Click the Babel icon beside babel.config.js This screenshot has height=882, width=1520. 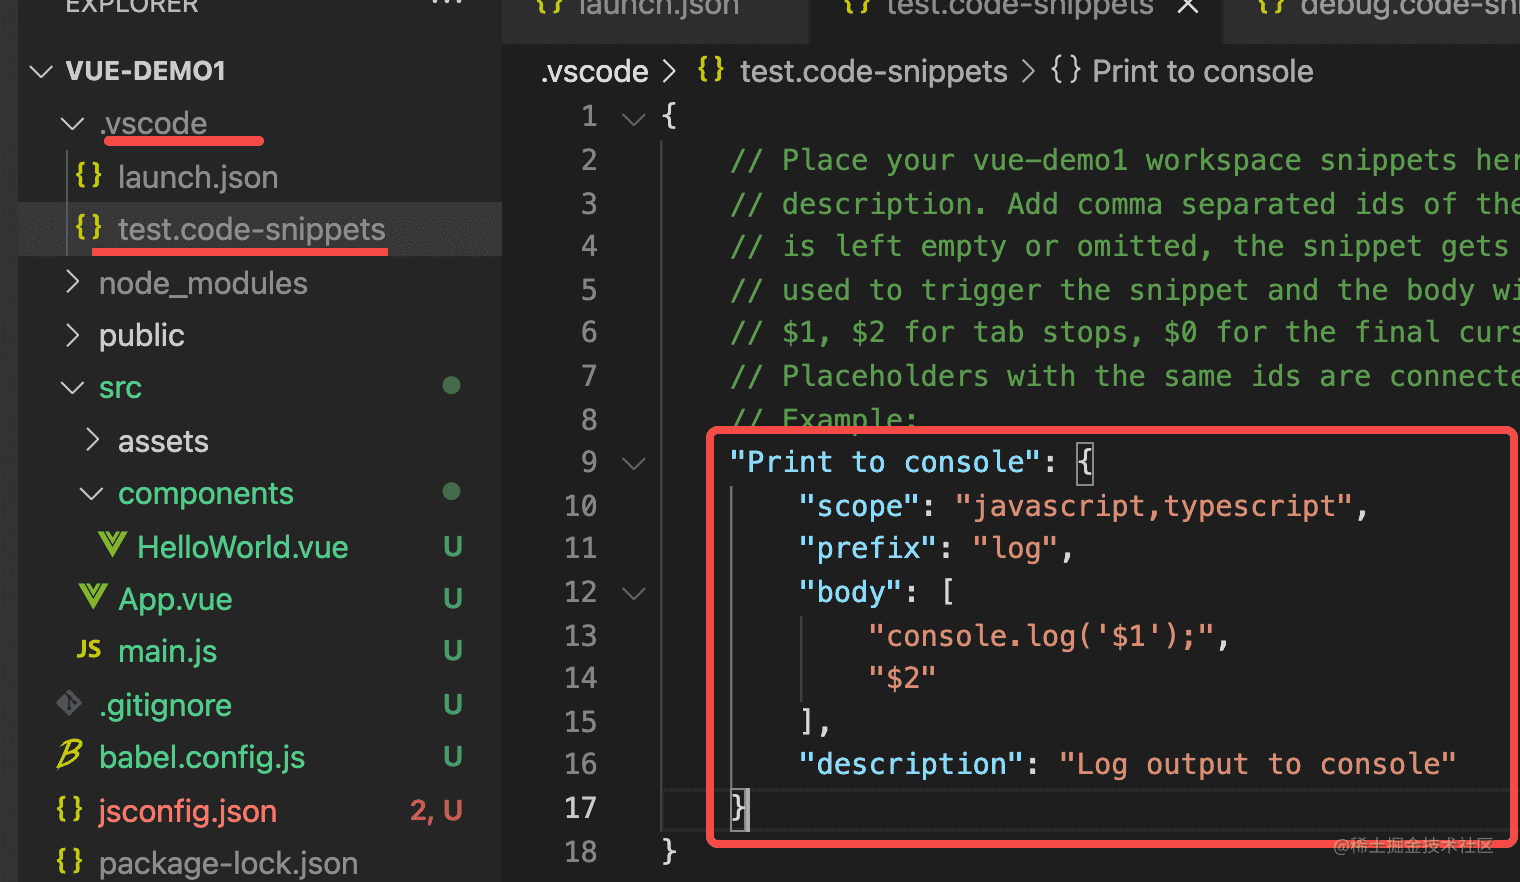pyautogui.click(x=70, y=755)
